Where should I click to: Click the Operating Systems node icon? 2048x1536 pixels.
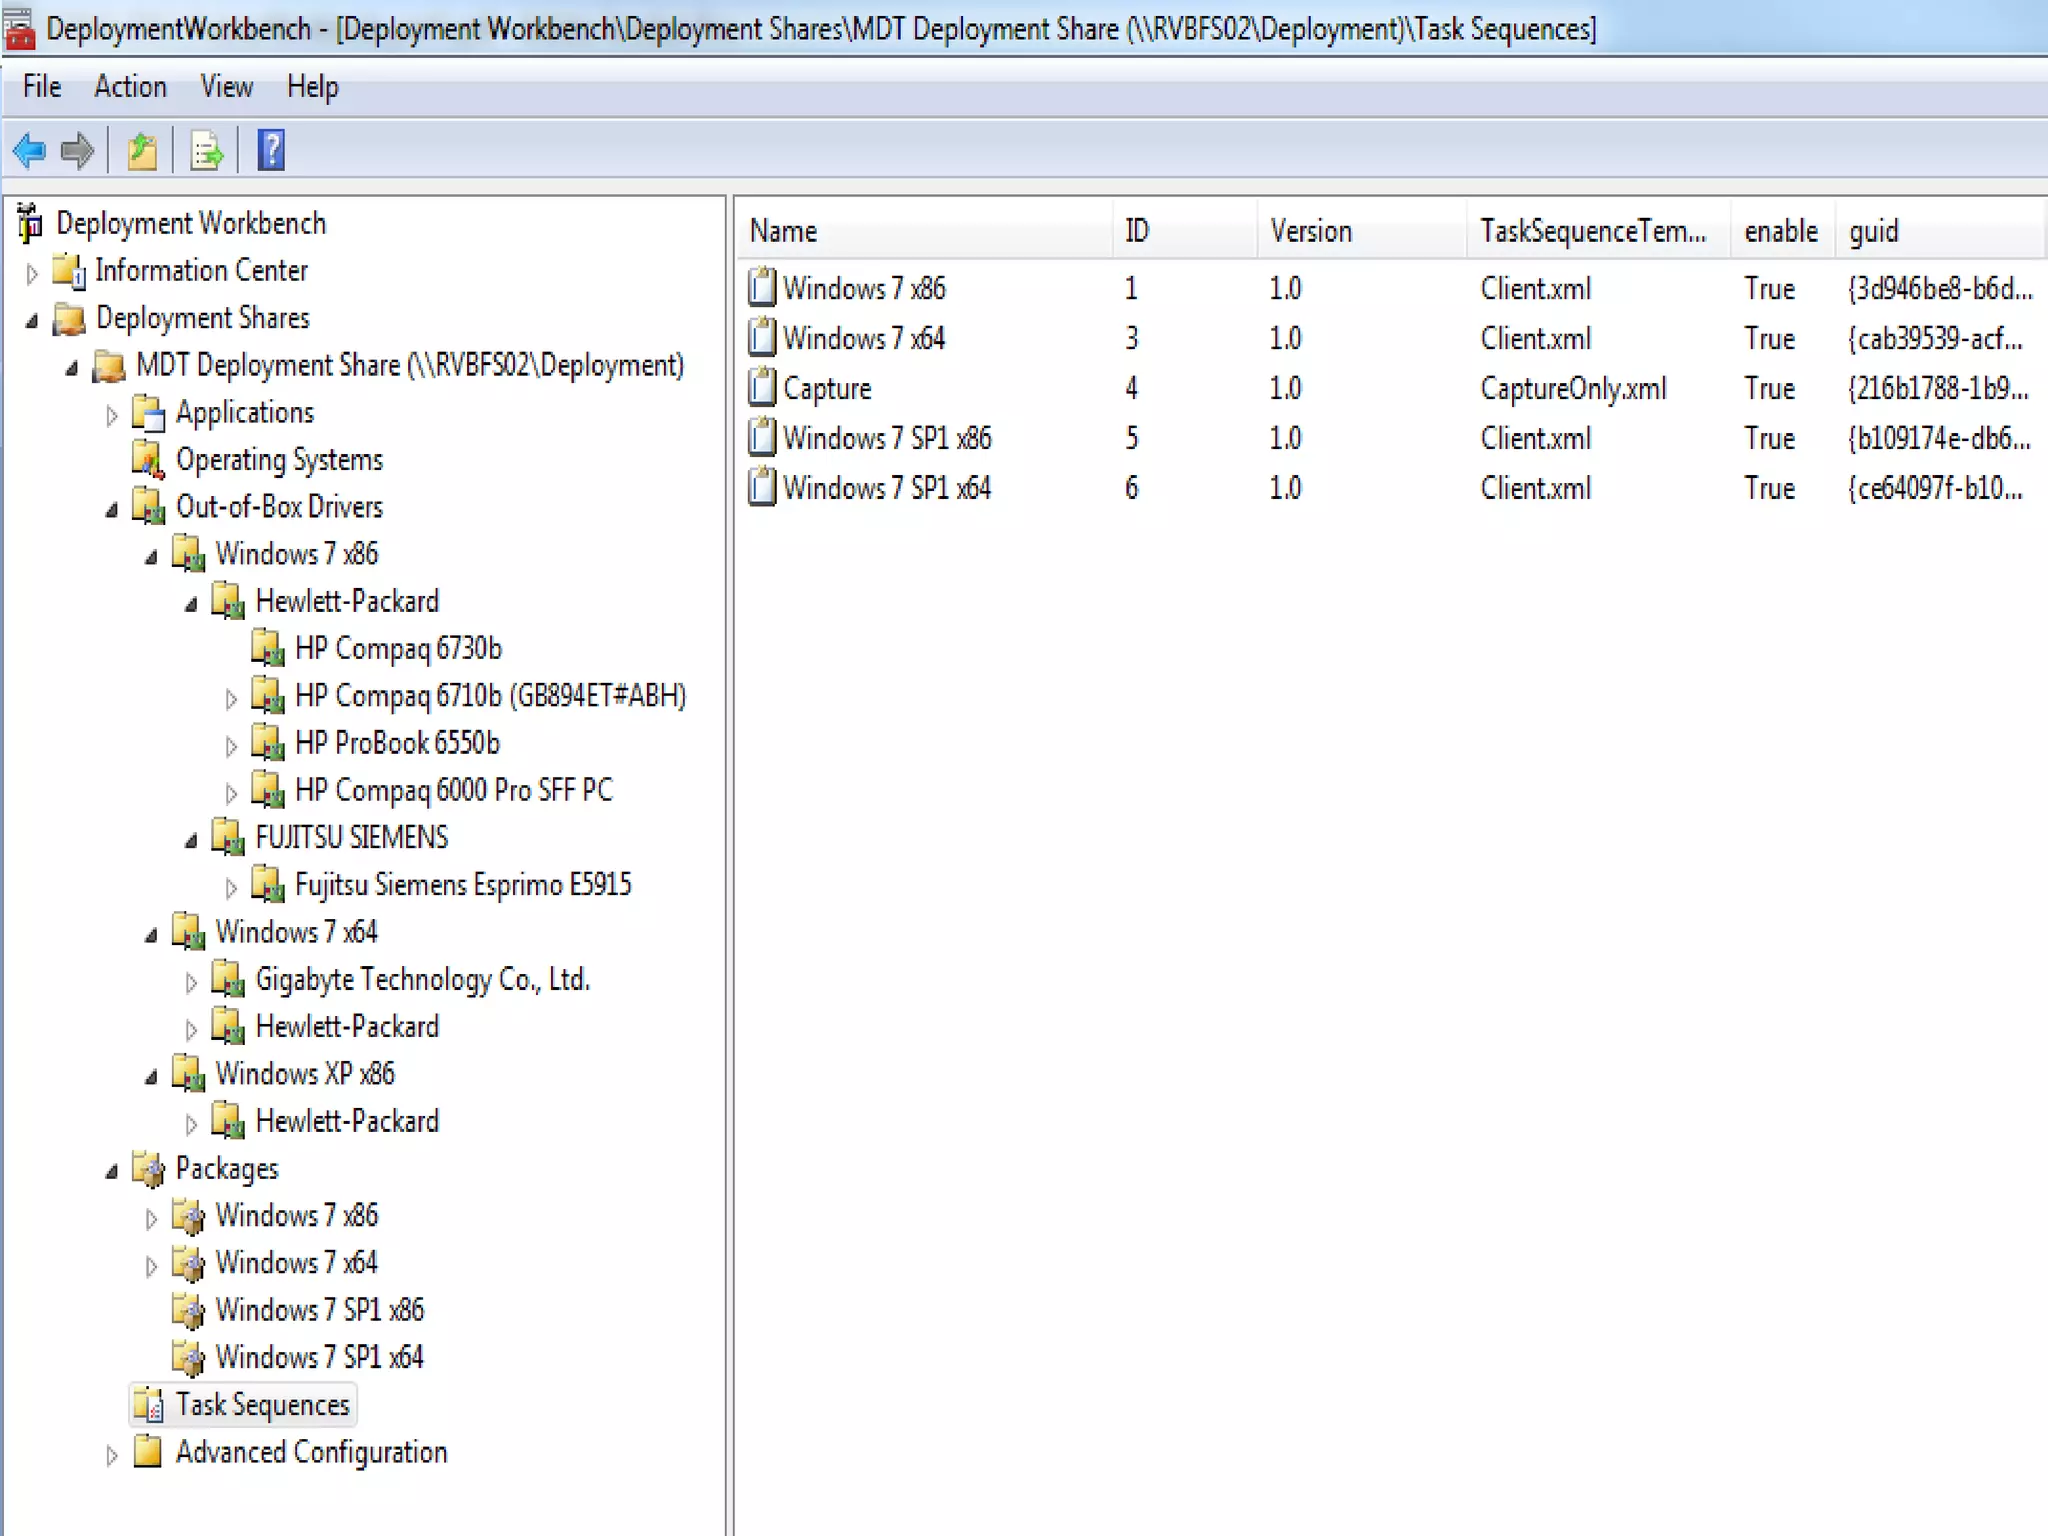[149, 460]
